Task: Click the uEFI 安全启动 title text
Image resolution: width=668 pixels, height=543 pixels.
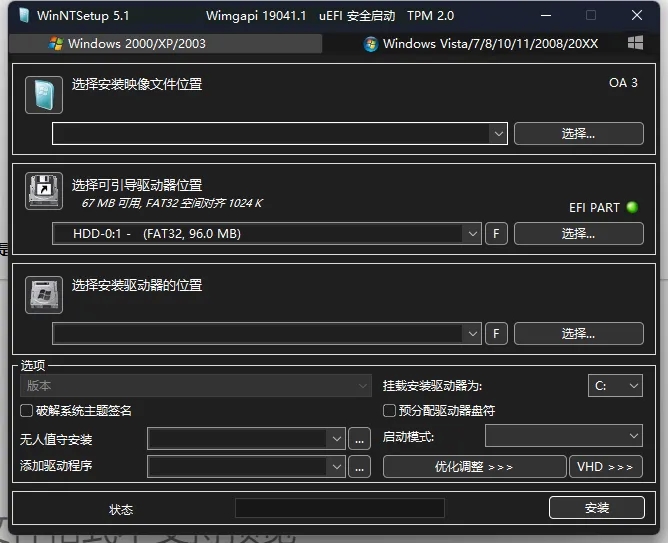Action: pyautogui.click(x=357, y=16)
